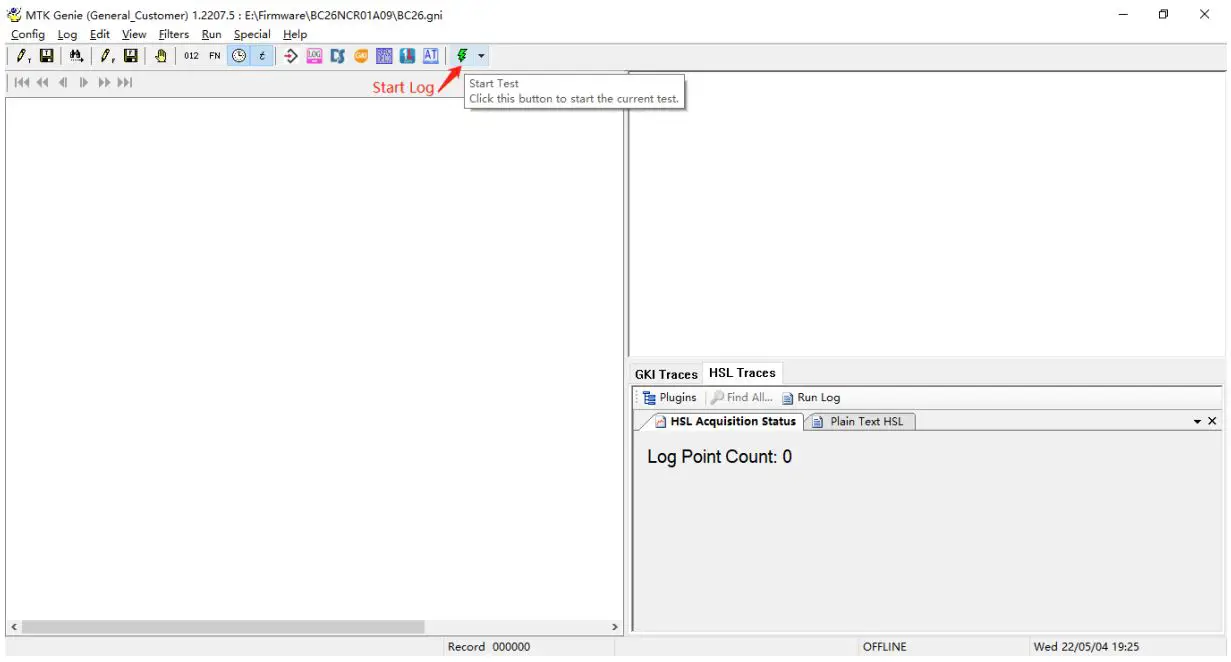Toggle the 012 trace numbering button
The height and width of the screenshot is (662, 1231).
tap(190, 55)
